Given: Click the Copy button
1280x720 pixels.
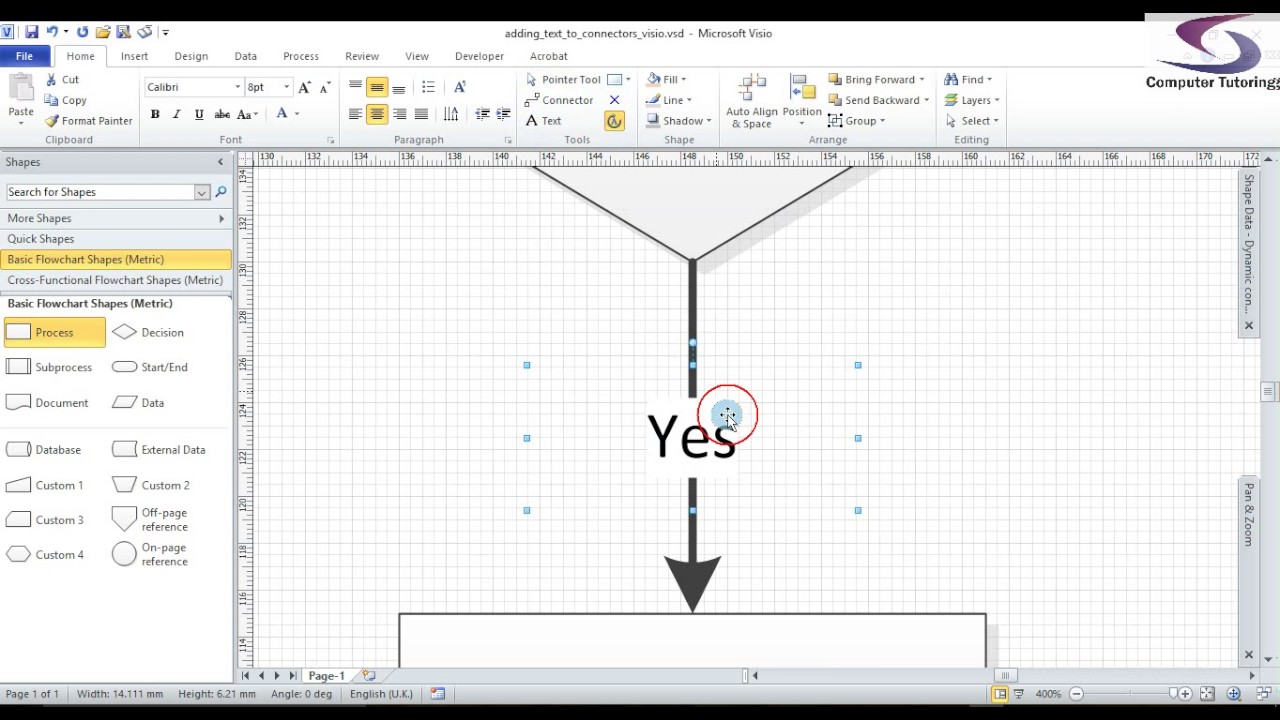Looking at the screenshot, I should point(66,100).
